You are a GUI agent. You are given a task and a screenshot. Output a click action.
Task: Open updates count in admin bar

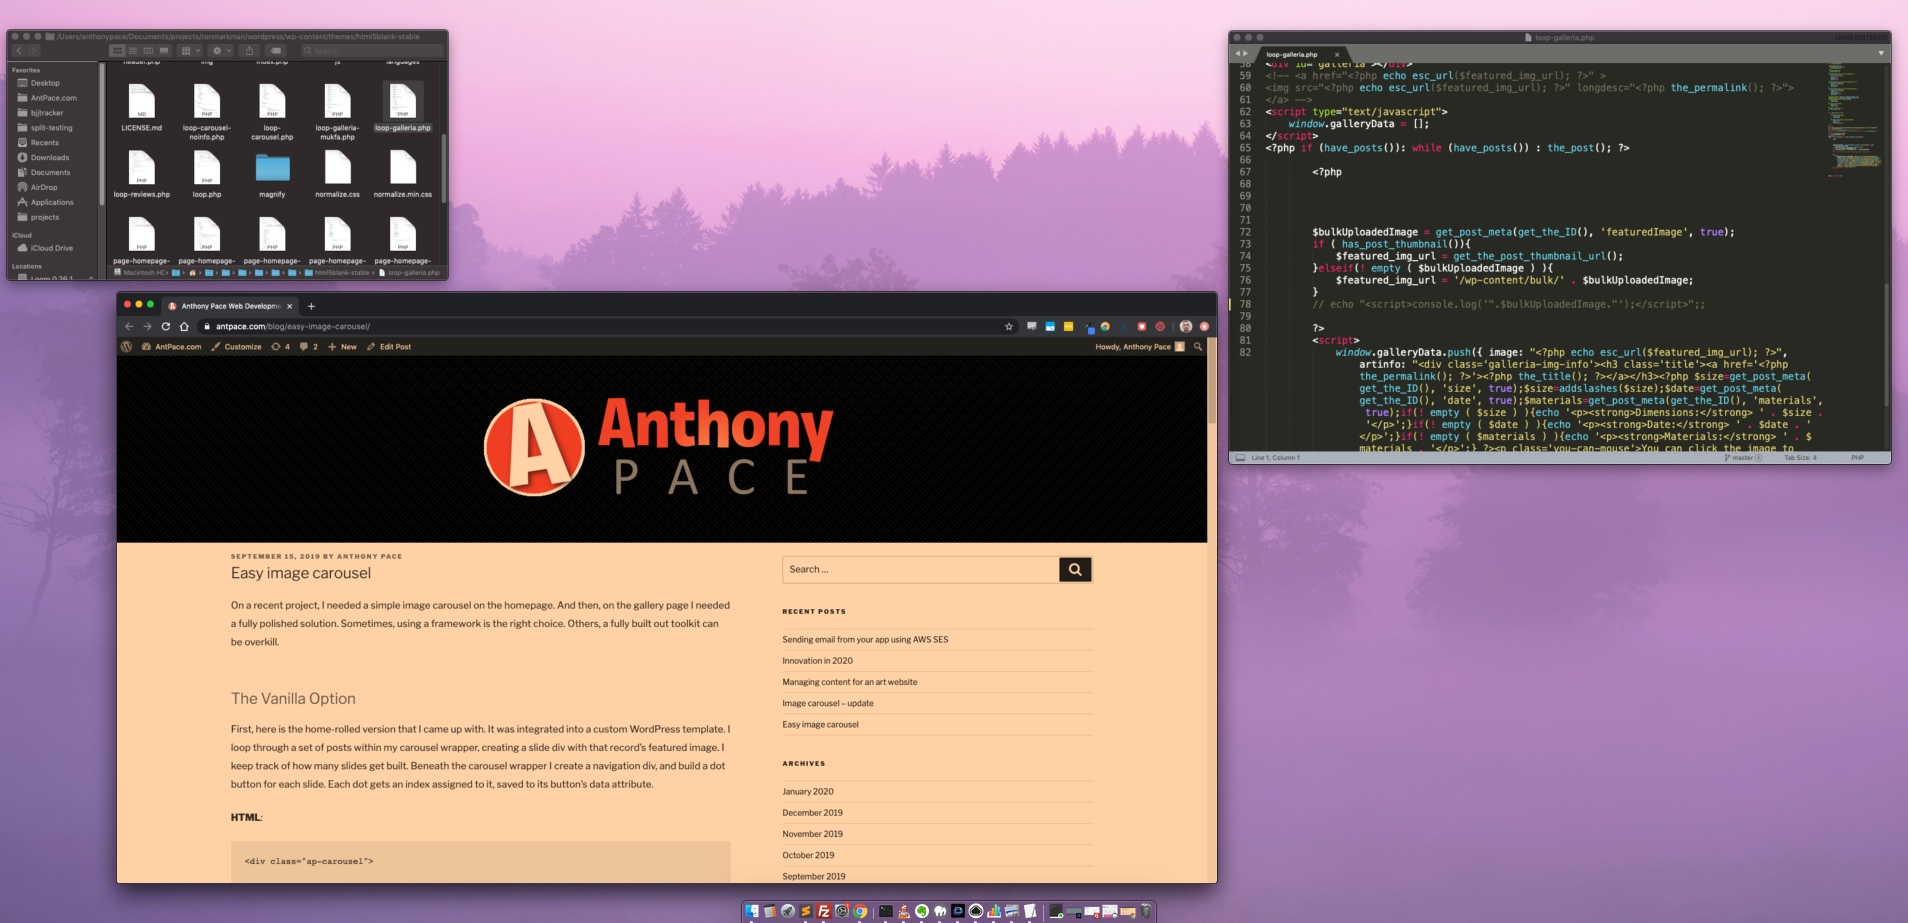click(x=281, y=347)
